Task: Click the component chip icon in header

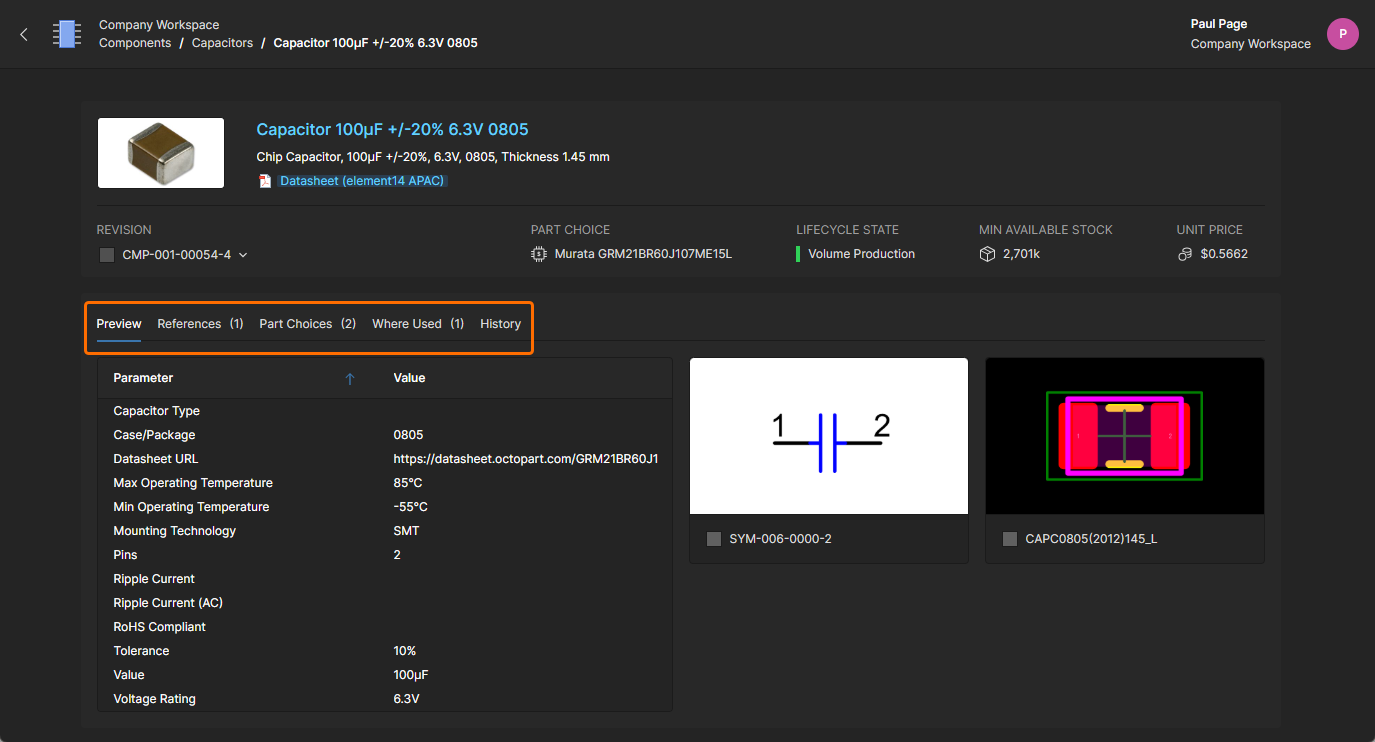Action: pyautogui.click(x=67, y=34)
